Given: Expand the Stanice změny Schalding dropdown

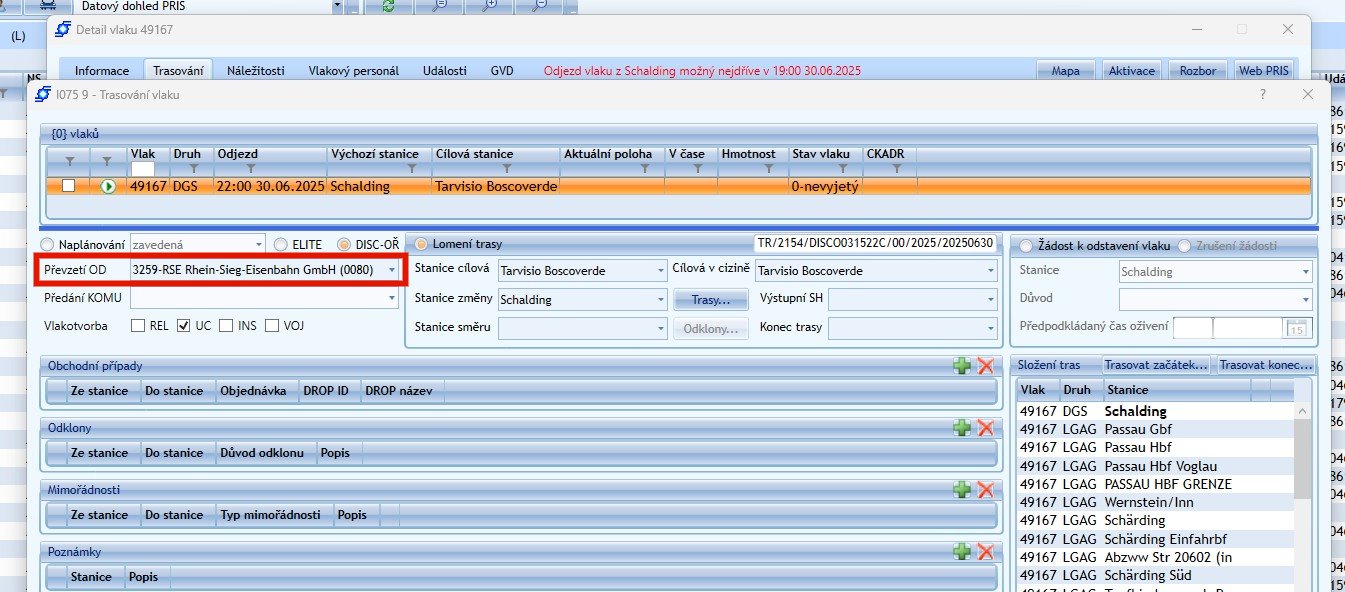Looking at the screenshot, I should point(659,299).
